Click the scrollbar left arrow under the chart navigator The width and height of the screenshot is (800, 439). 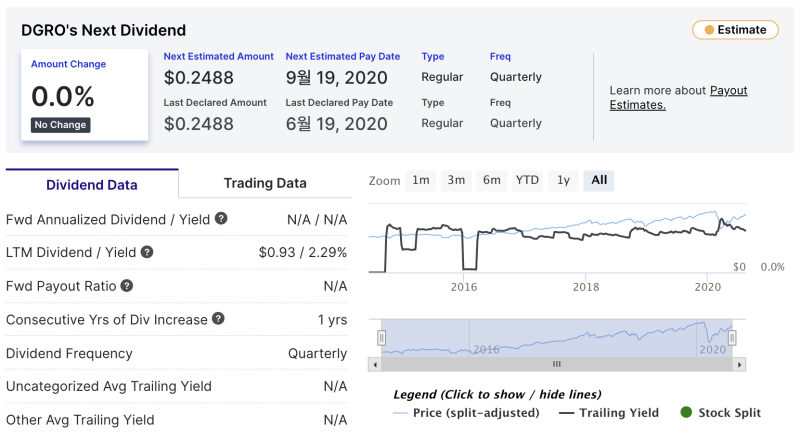coord(375,364)
